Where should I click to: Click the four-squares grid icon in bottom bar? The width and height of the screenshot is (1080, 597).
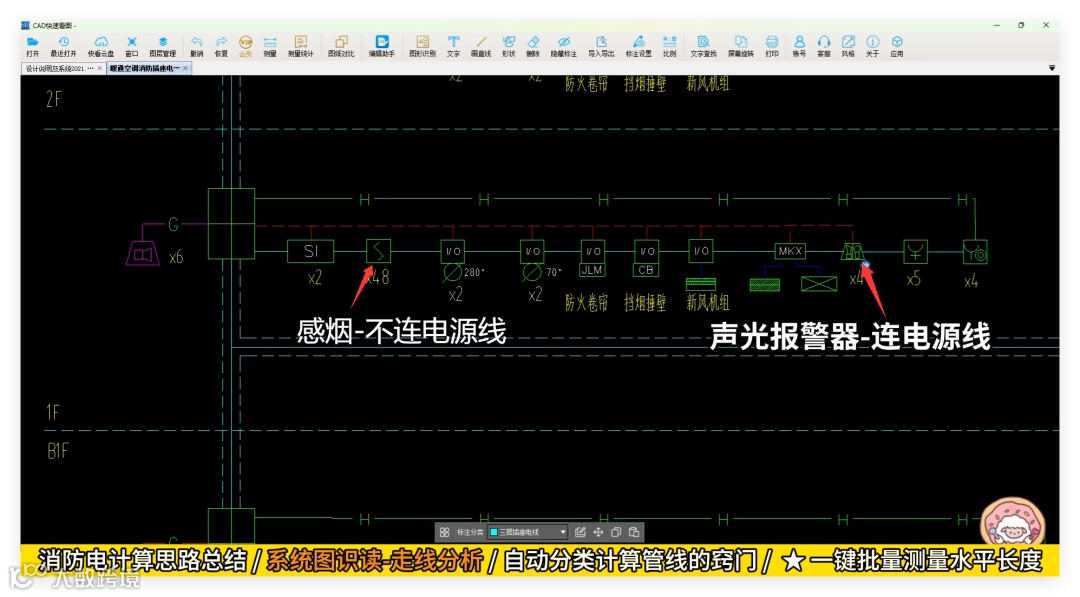[444, 532]
